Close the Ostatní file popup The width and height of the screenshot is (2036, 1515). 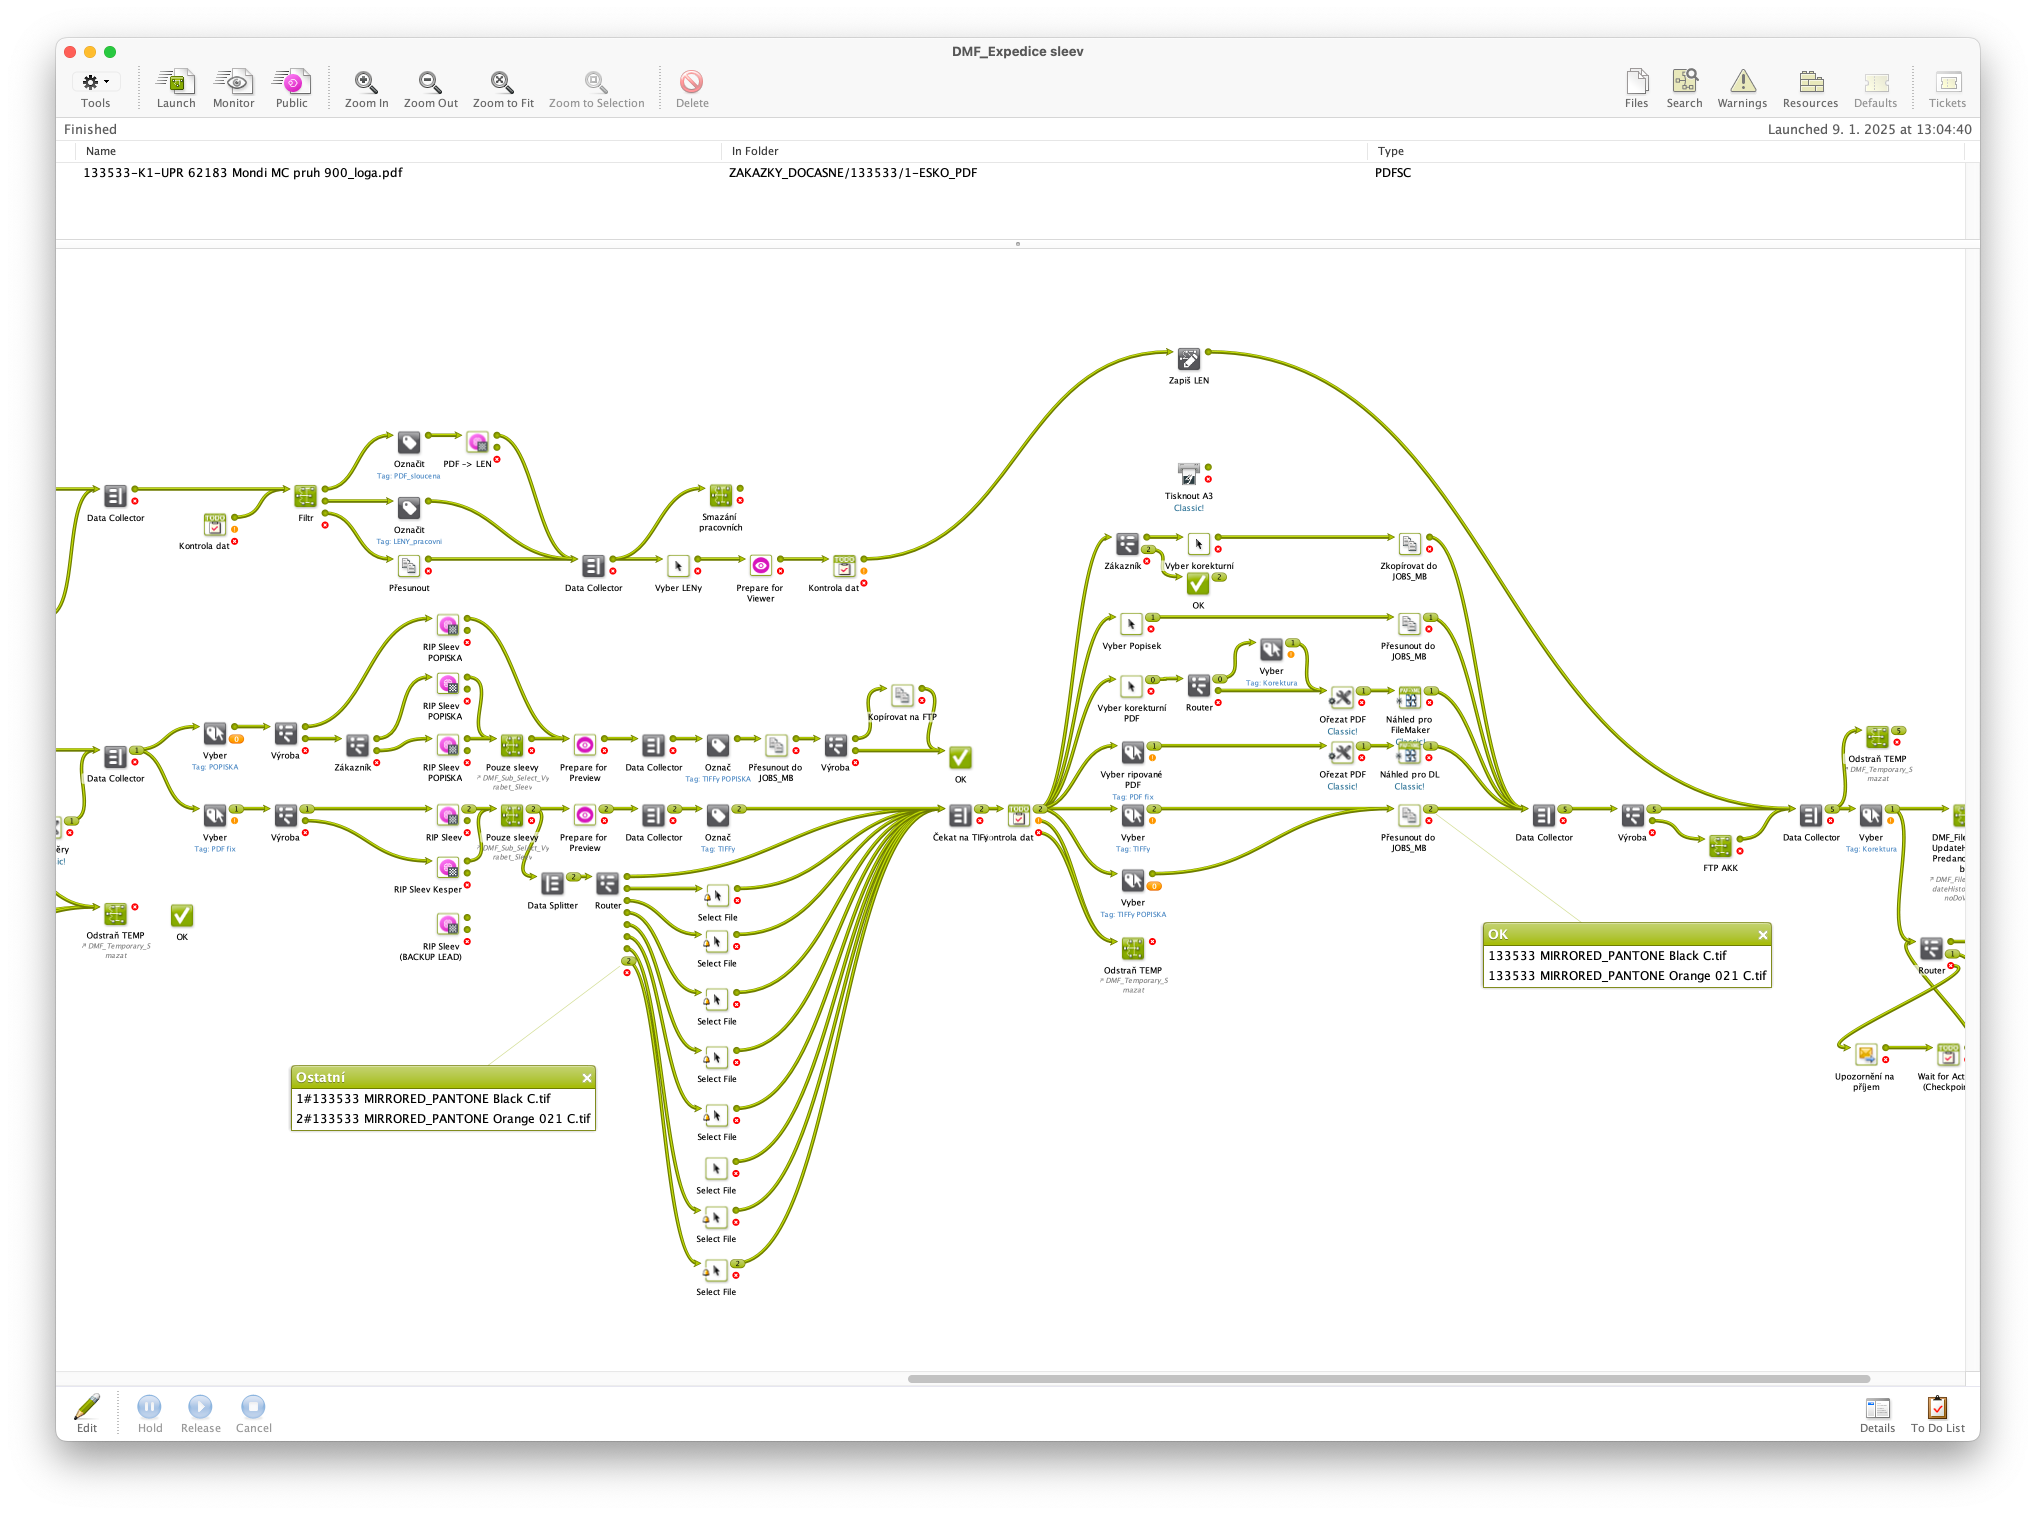[x=587, y=1078]
